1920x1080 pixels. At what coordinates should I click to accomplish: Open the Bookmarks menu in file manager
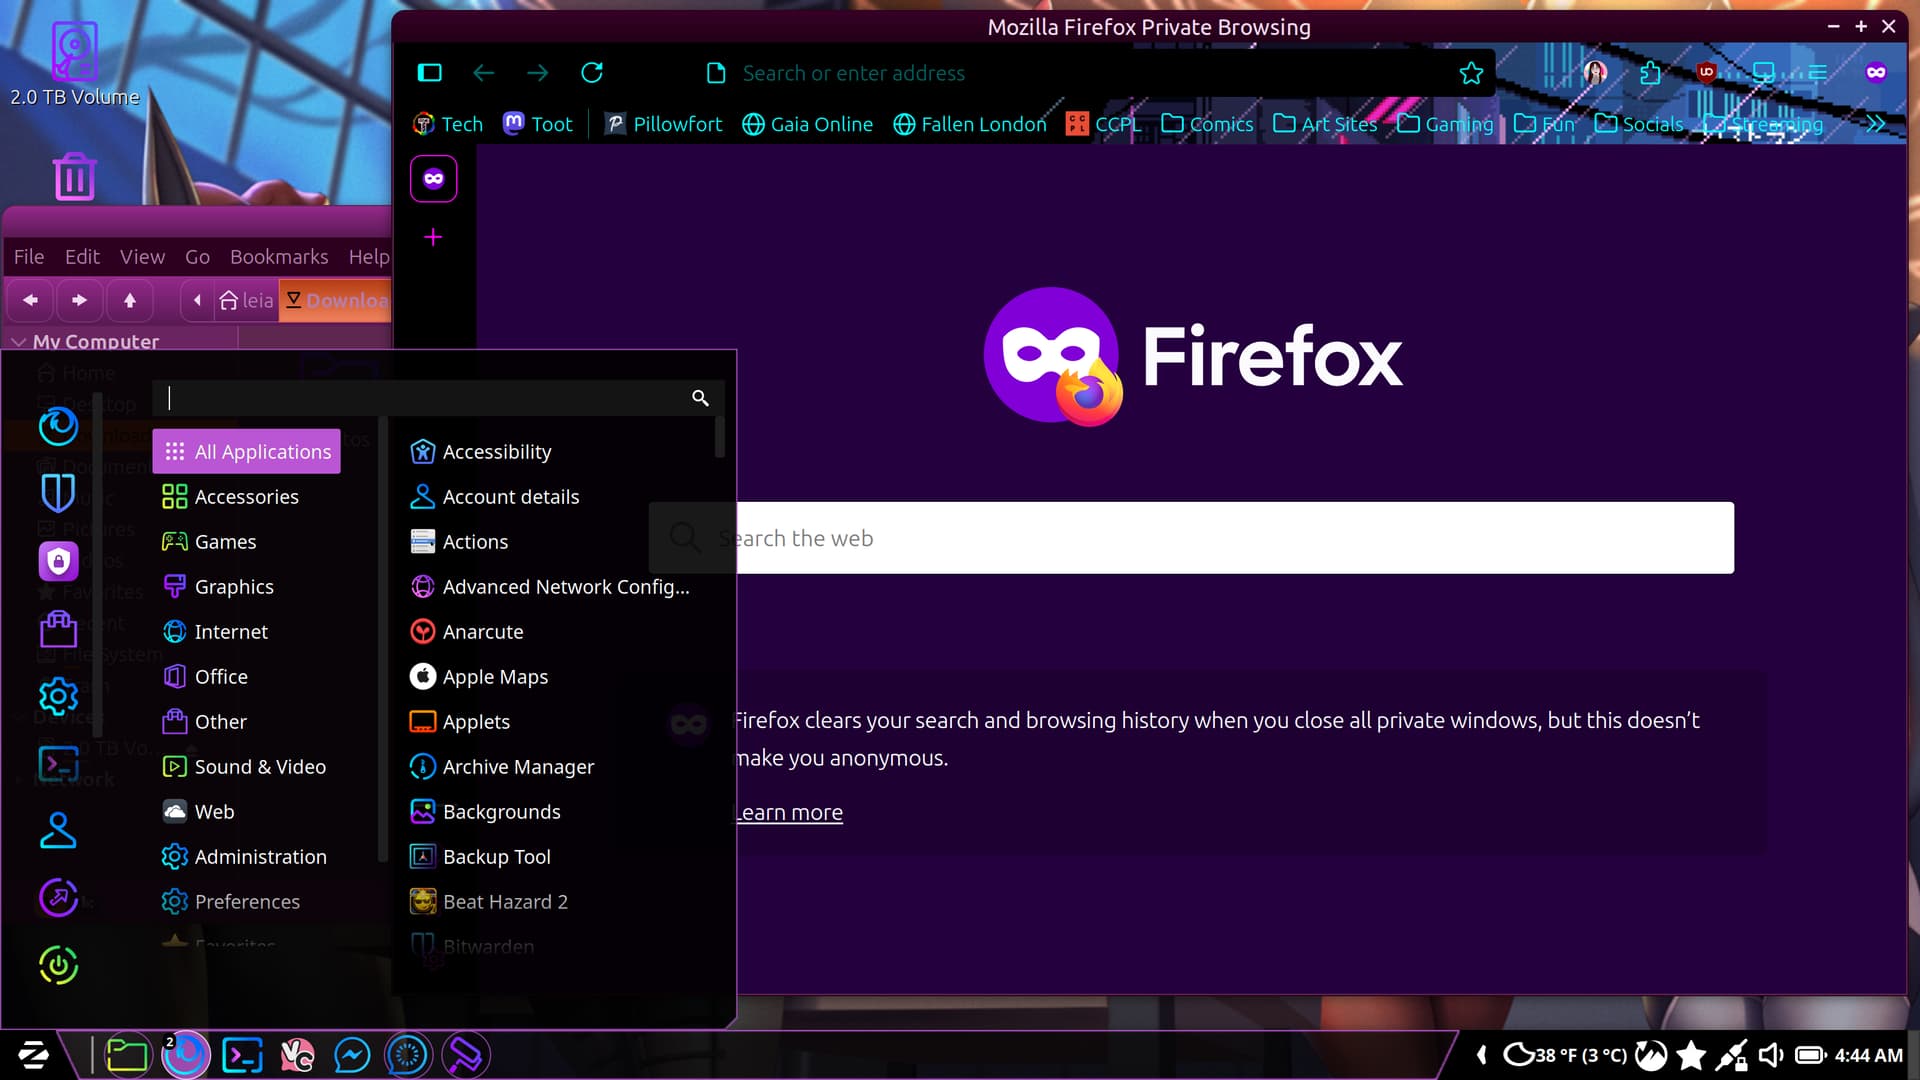[x=279, y=257]
